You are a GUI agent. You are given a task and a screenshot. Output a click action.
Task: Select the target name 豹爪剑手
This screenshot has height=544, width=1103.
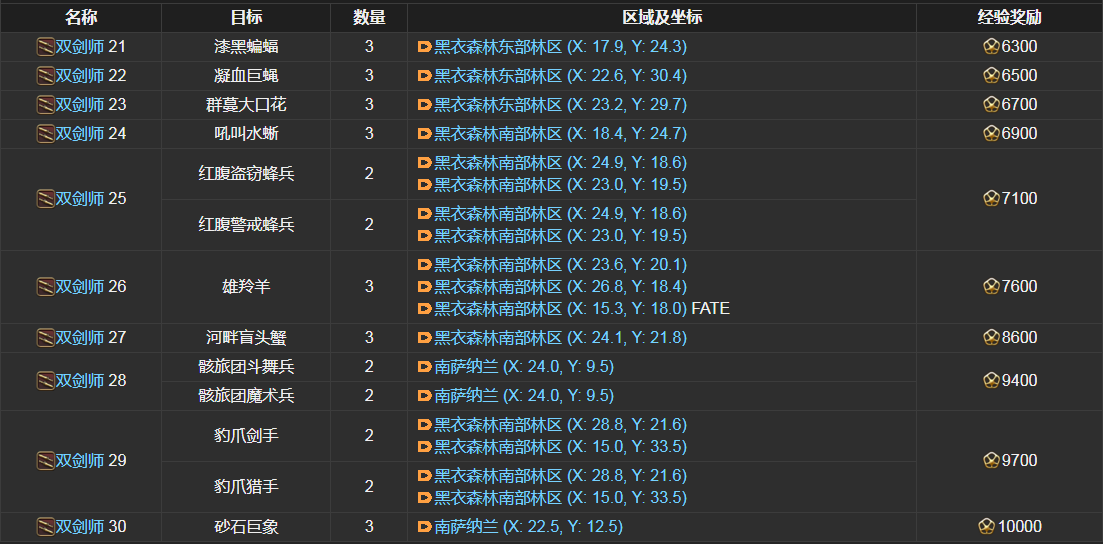point(246,436)
